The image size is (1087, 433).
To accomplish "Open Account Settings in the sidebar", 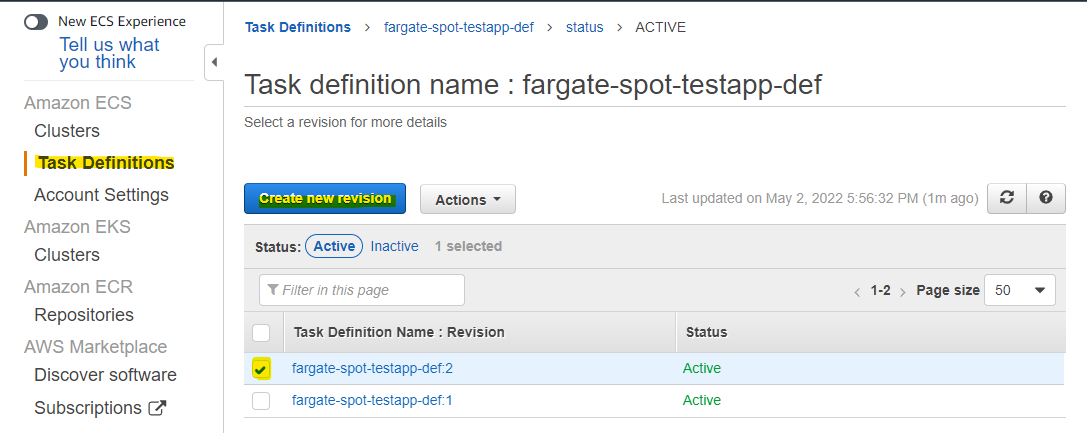I will click(101, 195).
